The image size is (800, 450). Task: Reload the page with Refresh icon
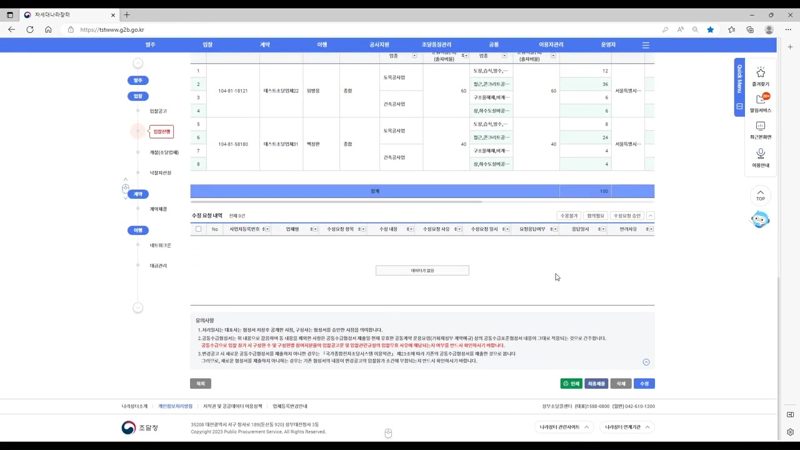click(x=30, y=30)
